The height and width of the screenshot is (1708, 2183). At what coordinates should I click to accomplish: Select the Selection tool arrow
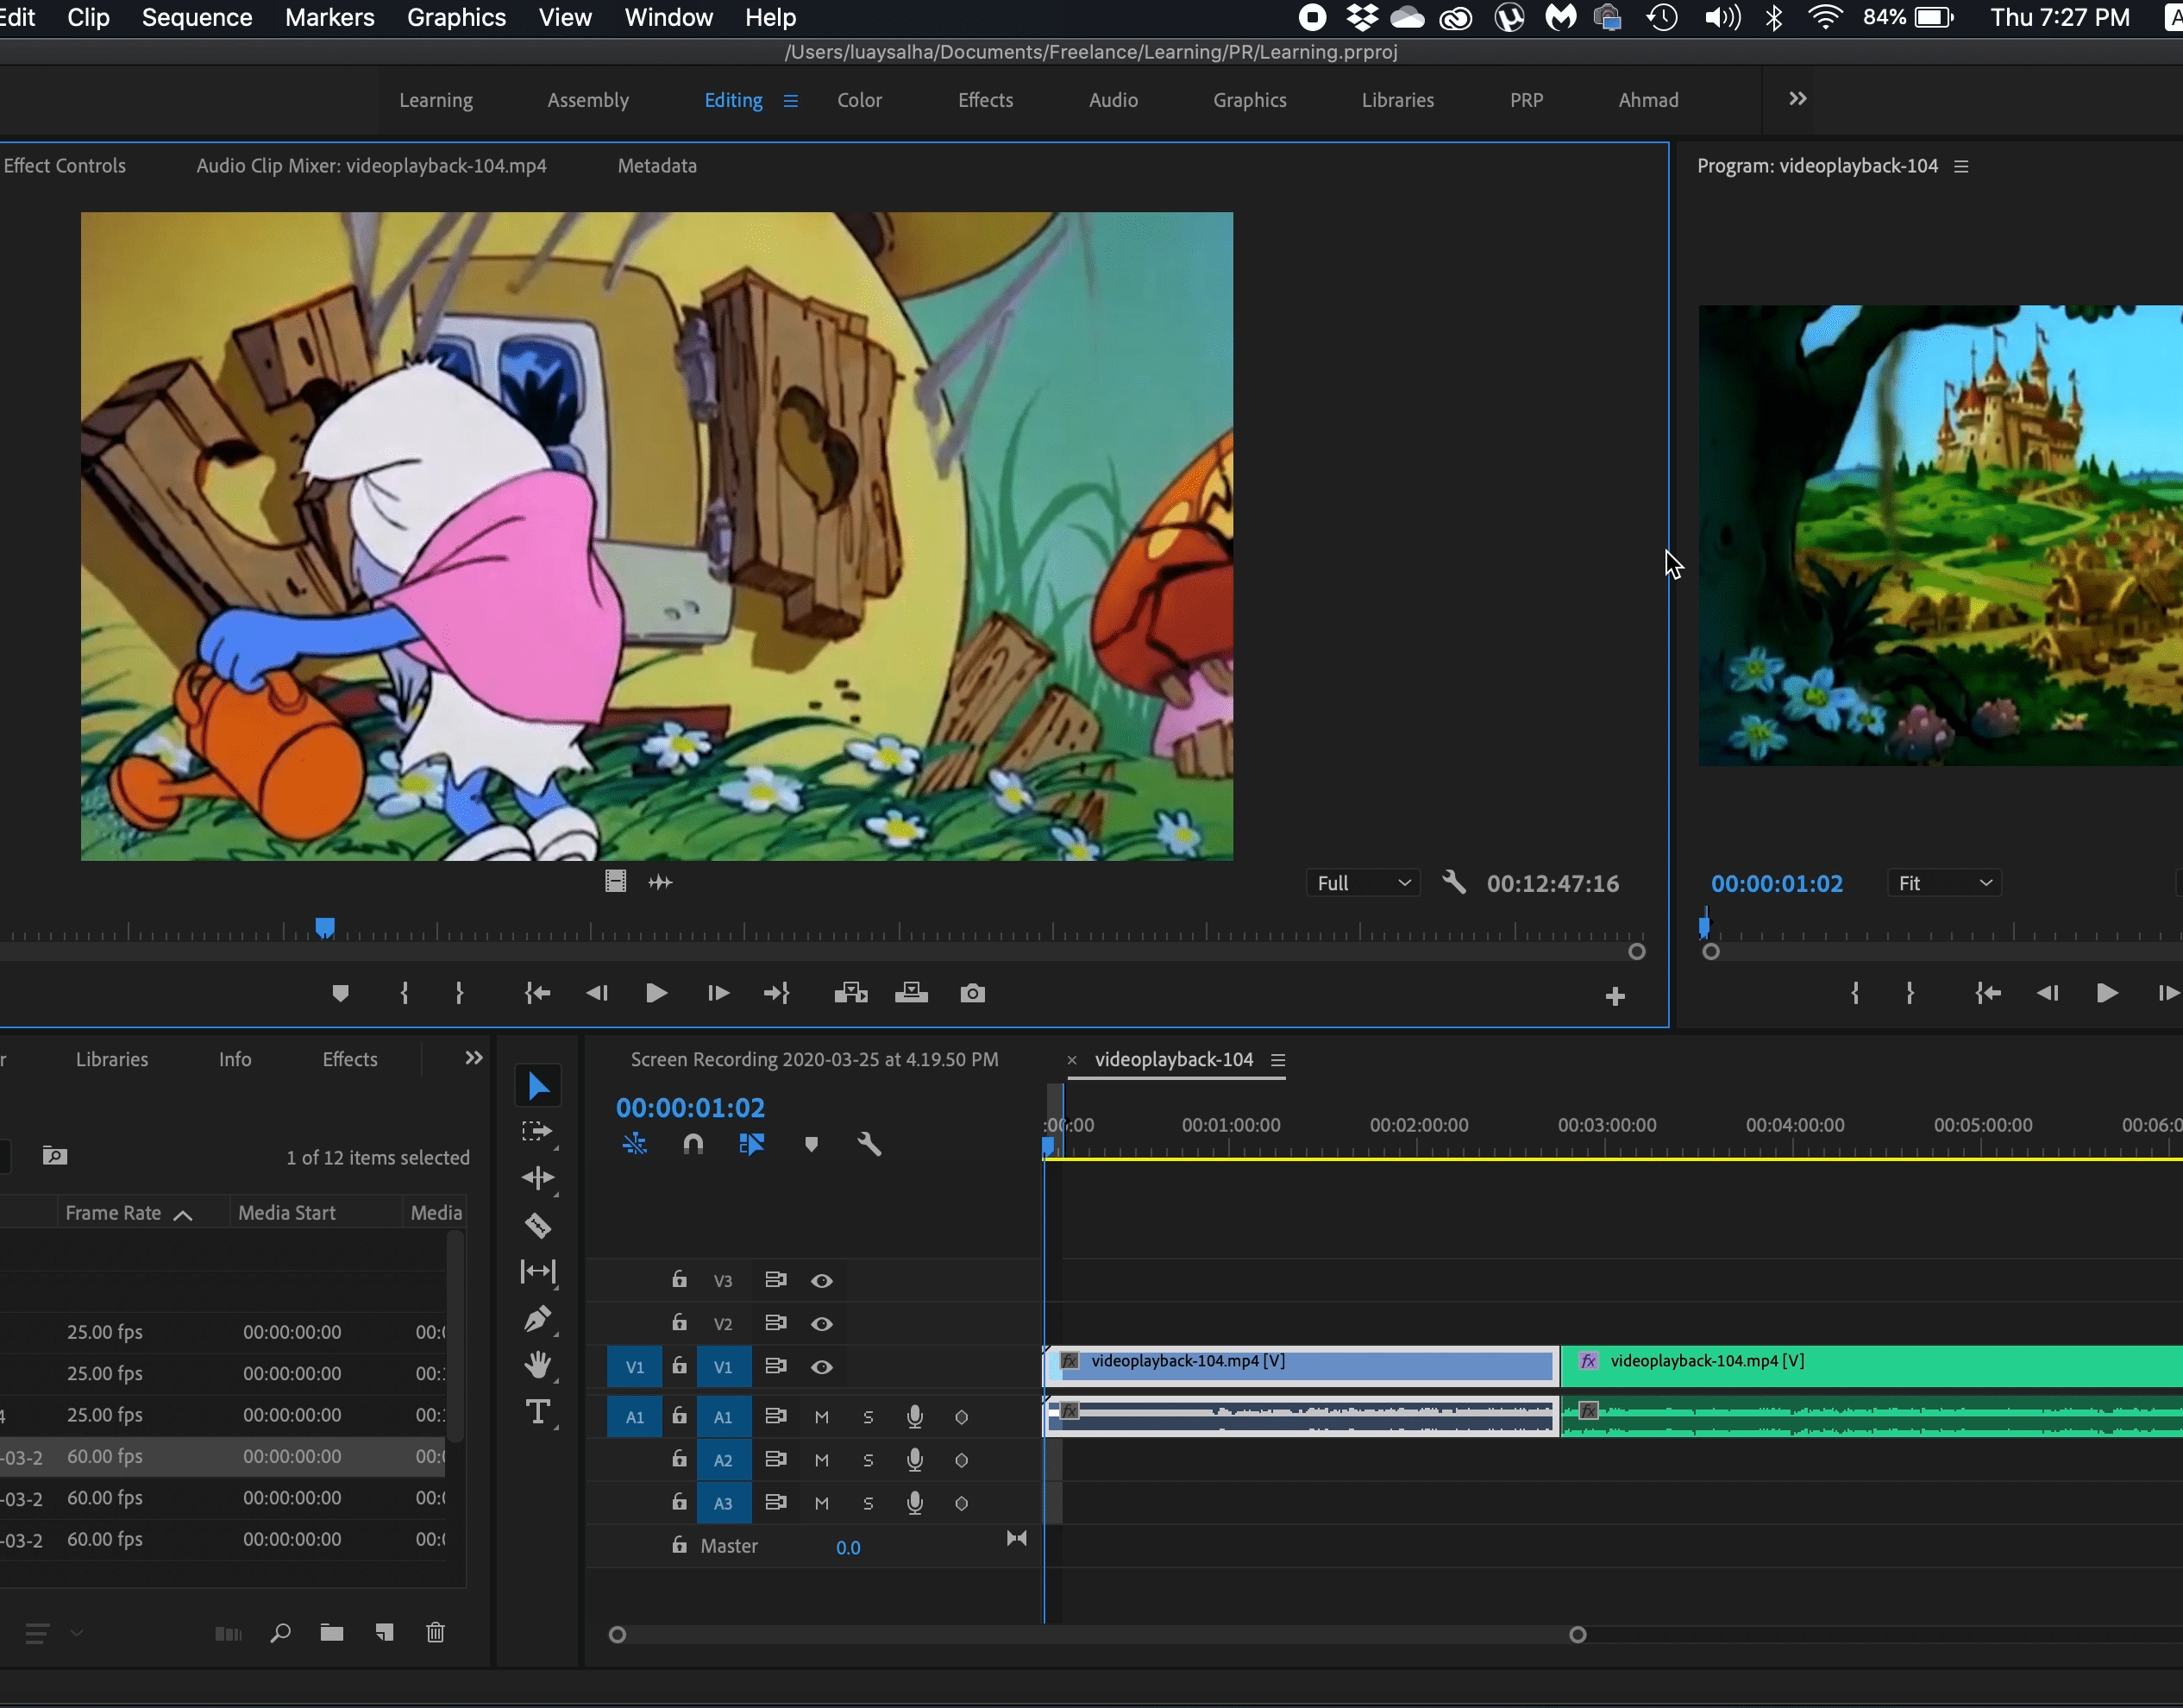point(538,1086)
